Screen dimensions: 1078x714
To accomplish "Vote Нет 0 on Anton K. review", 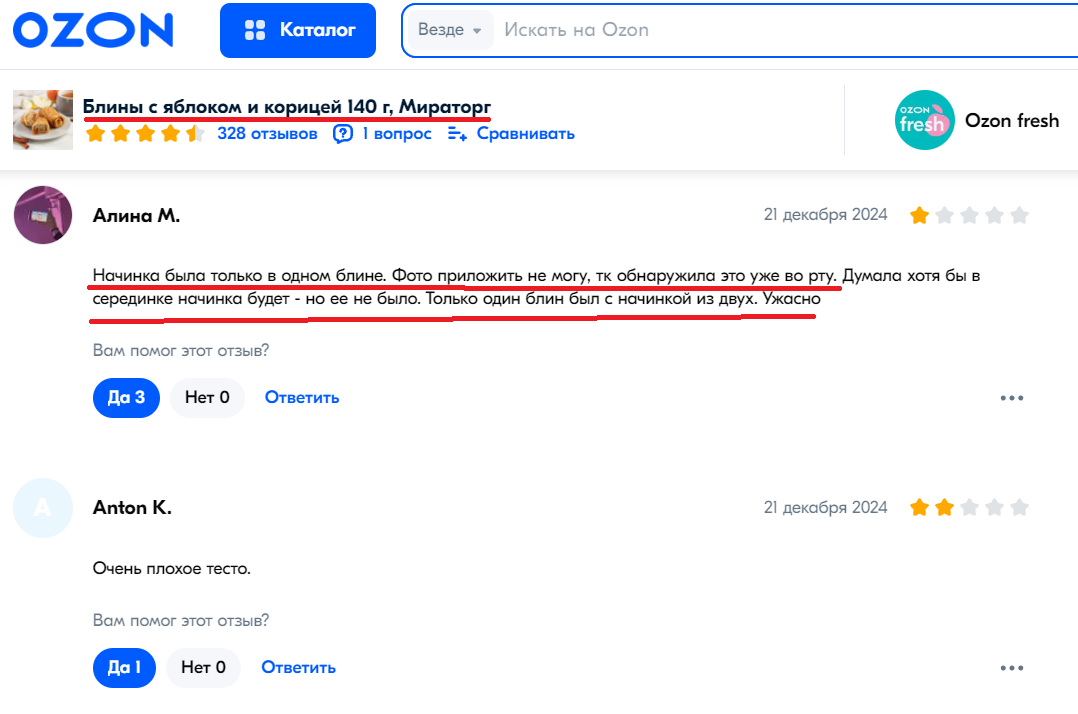I will 204,667.
